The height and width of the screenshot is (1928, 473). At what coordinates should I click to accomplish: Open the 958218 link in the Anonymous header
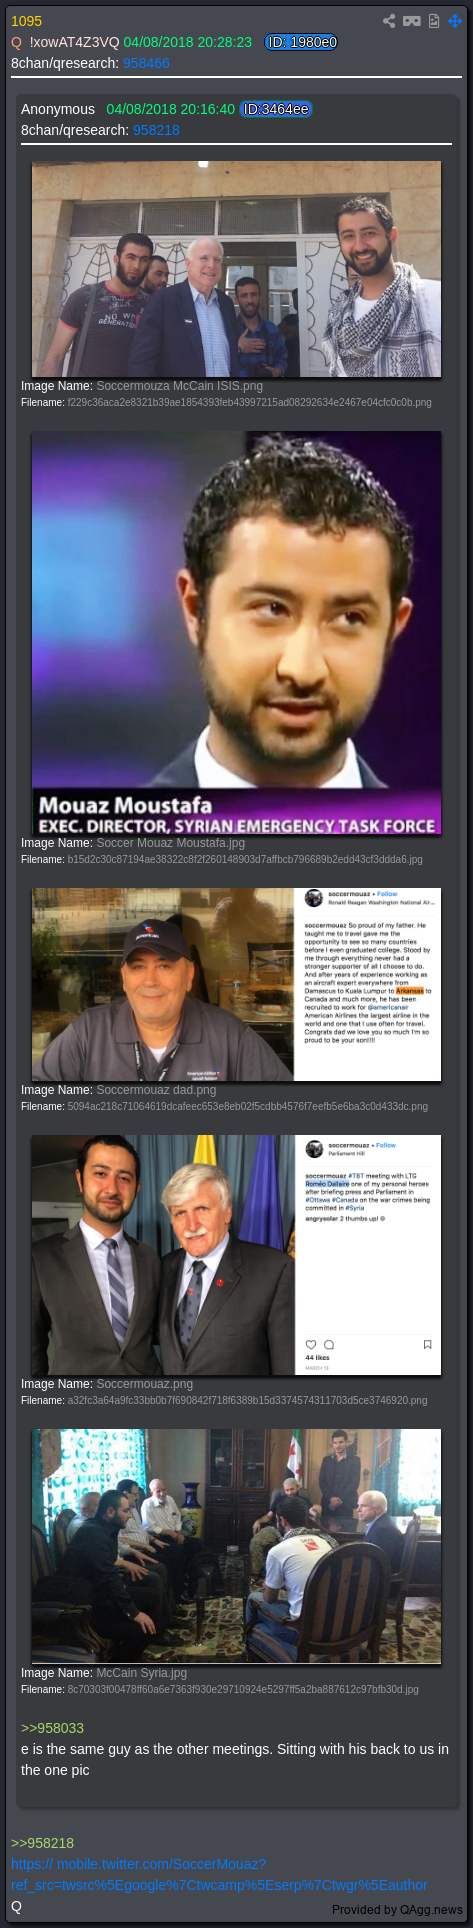pos(156,130)
